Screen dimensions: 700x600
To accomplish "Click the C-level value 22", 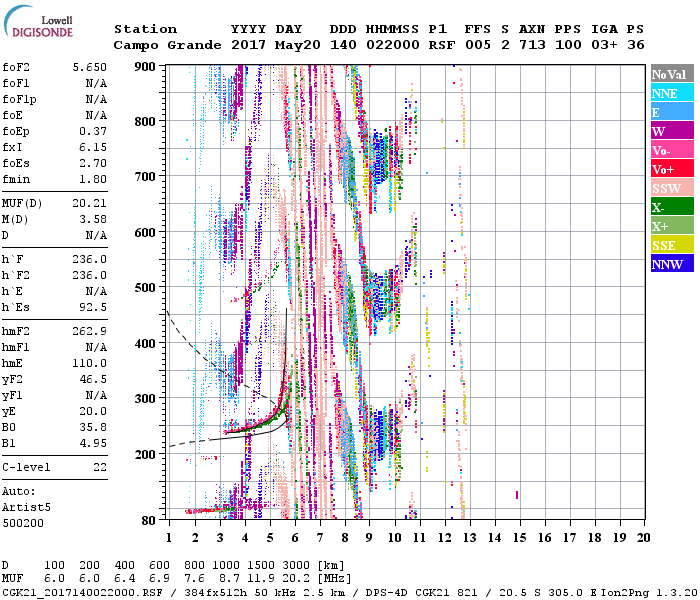I will click(100, 467).
